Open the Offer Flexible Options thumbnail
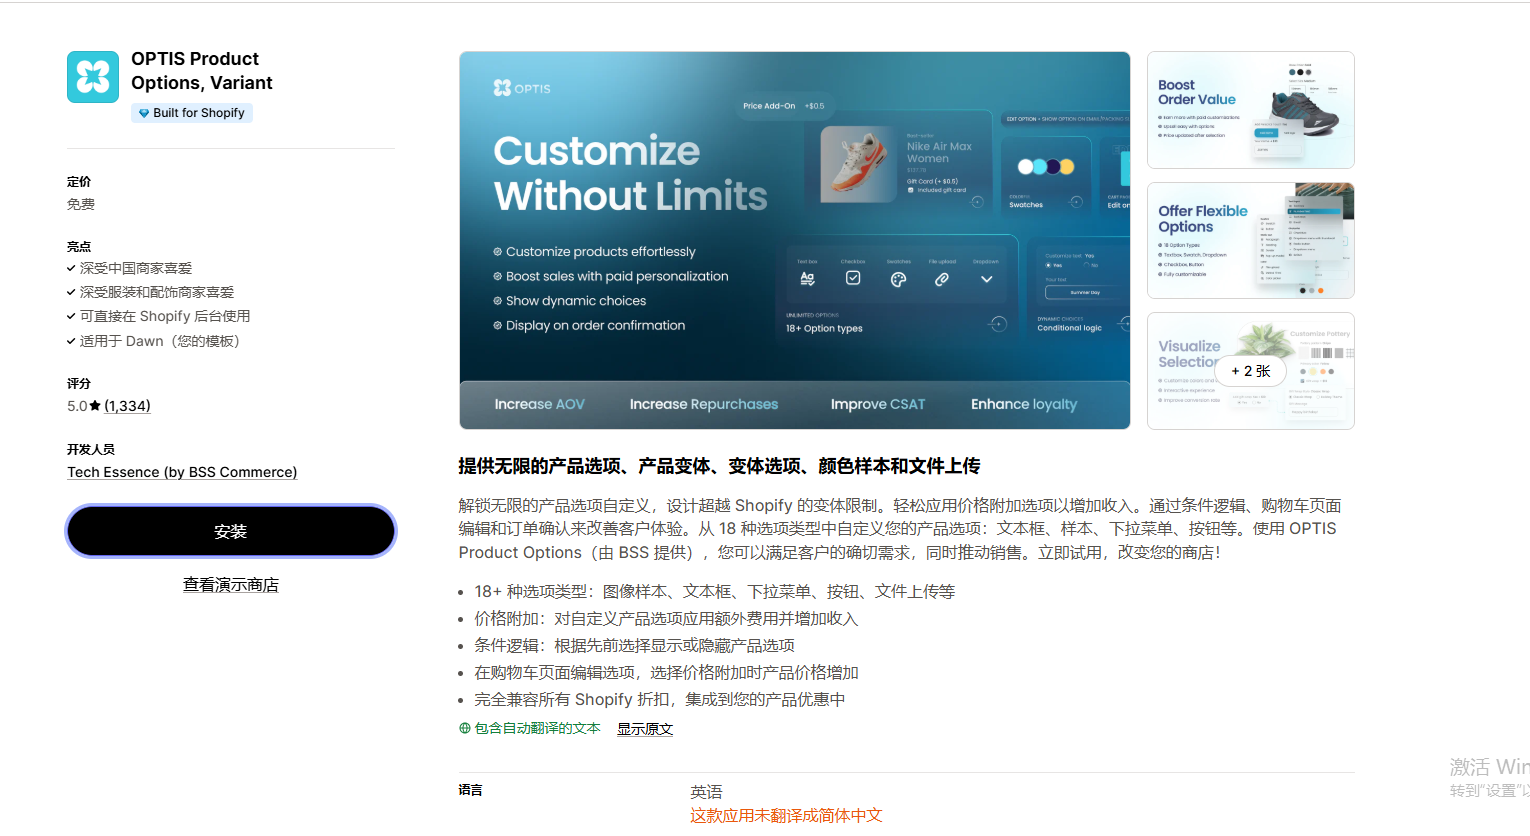This screenshot has width=1530, height=836. pos(1251,240)
